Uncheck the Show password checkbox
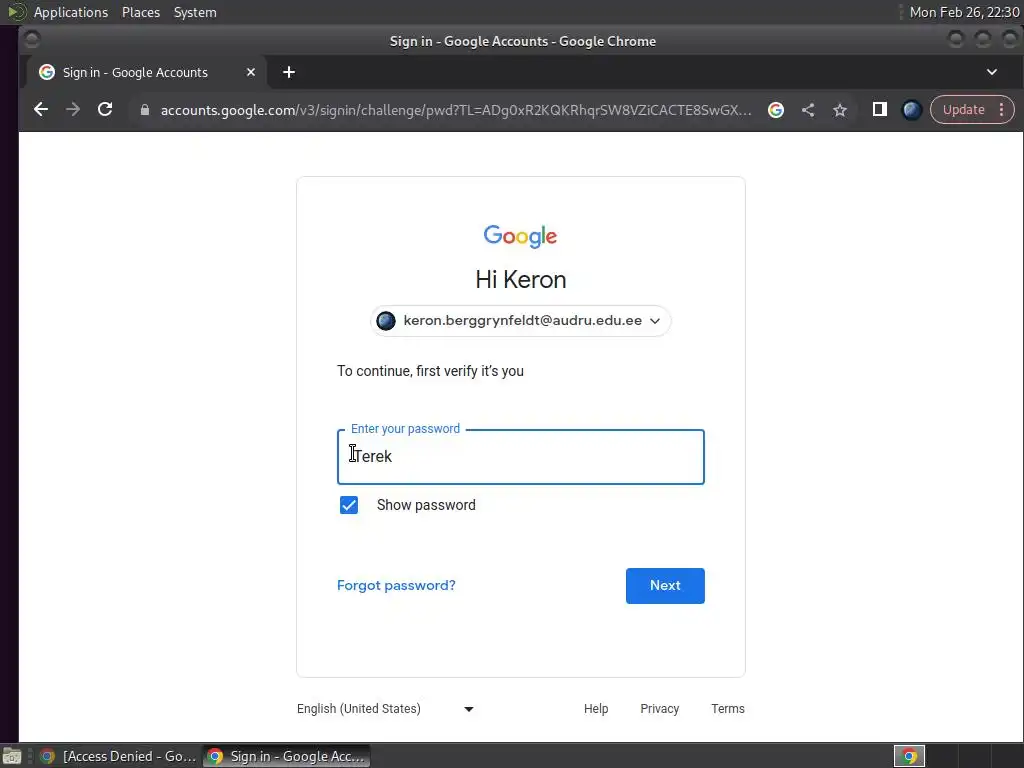Viewport: 1024px width, 768px height. pyautogui.click(x=349, y=505)
